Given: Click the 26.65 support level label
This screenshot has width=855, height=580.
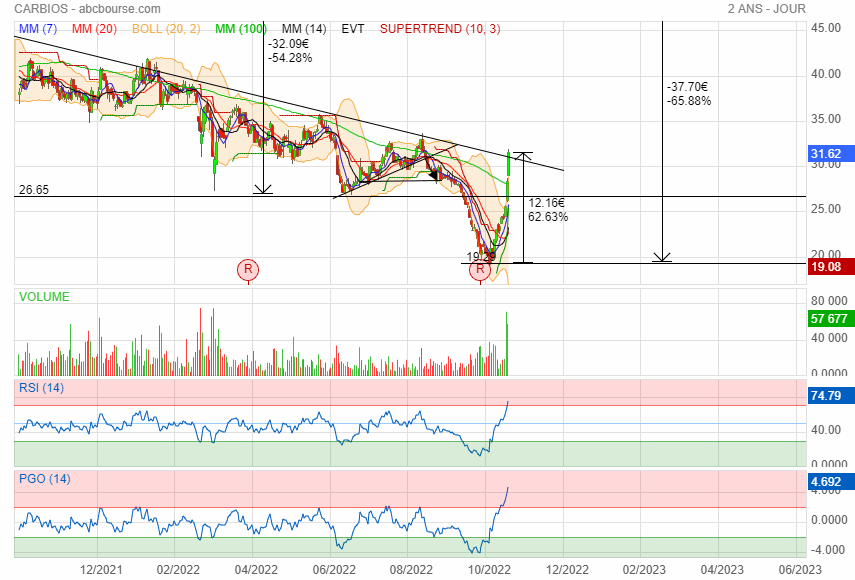Looking at the screenshot, I should tap(34, 190).
